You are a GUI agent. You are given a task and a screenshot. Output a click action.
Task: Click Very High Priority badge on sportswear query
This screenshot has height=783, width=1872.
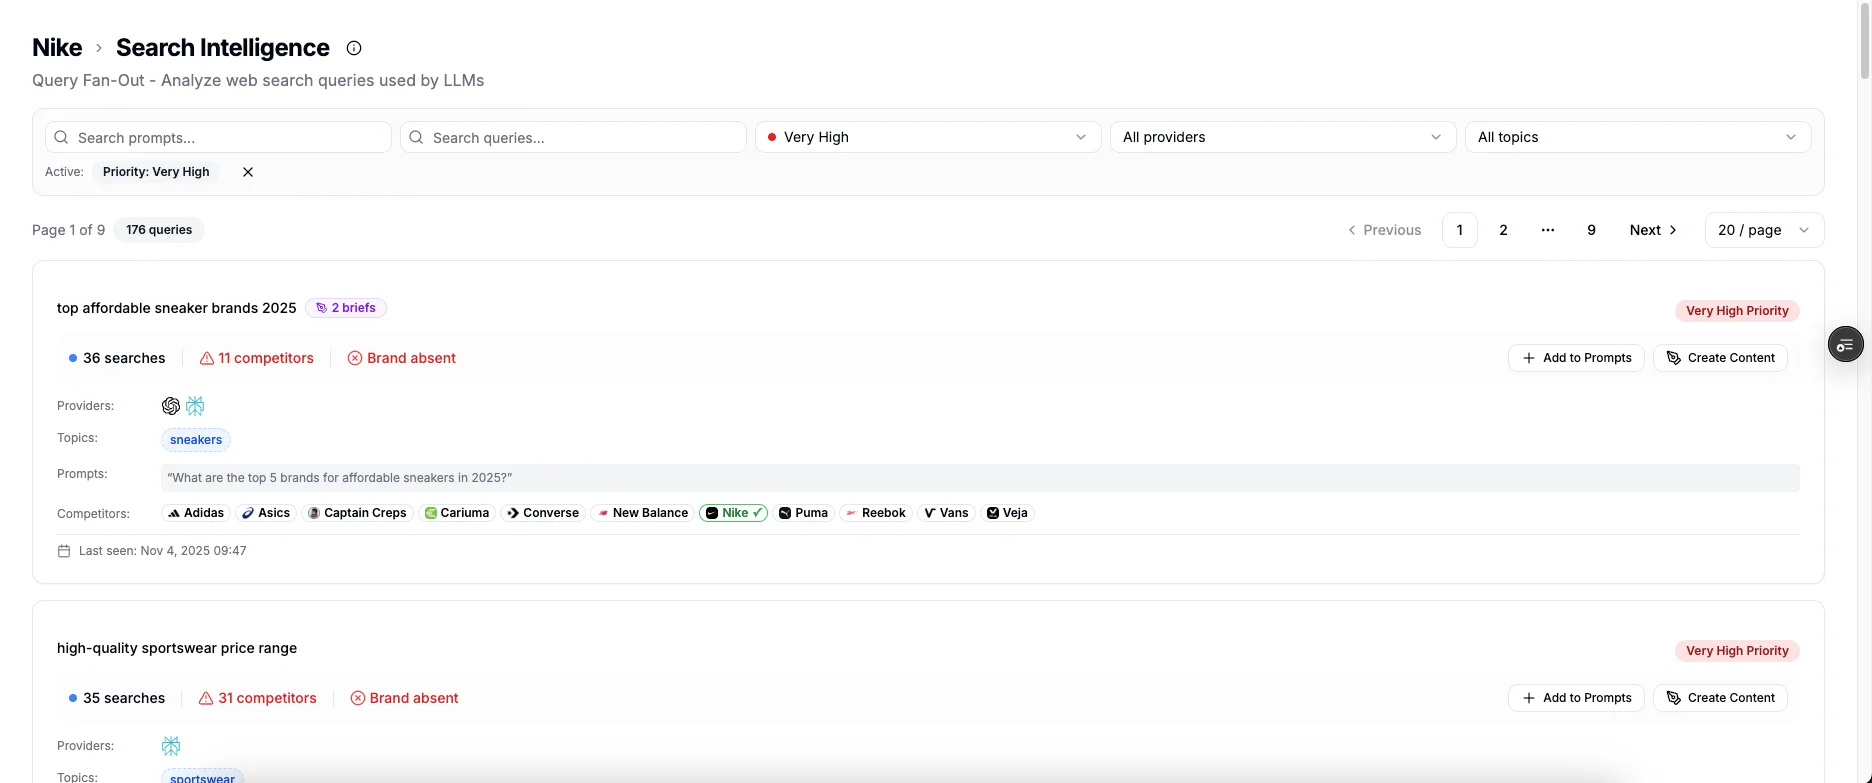(x=1737, y=651)
